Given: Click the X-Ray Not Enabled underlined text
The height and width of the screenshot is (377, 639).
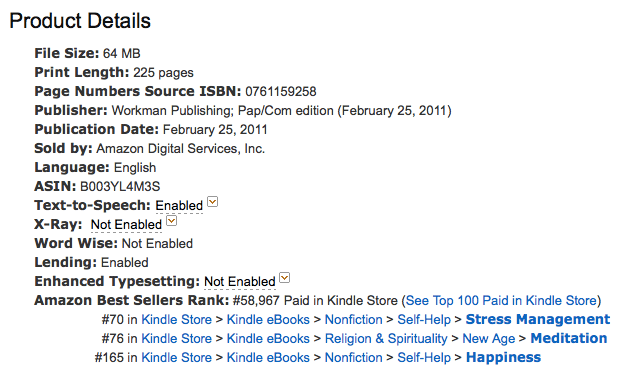Looking at the screenshot, I should (x=126, y=225).
